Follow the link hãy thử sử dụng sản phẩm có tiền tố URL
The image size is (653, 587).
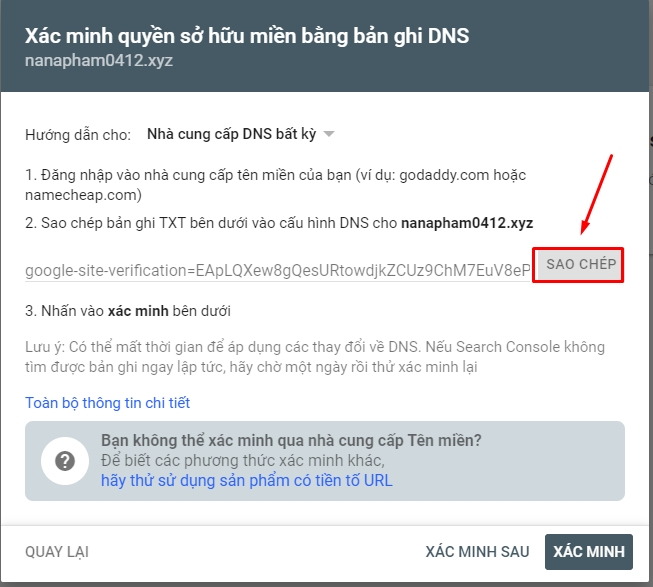click(x=246, y=480)
